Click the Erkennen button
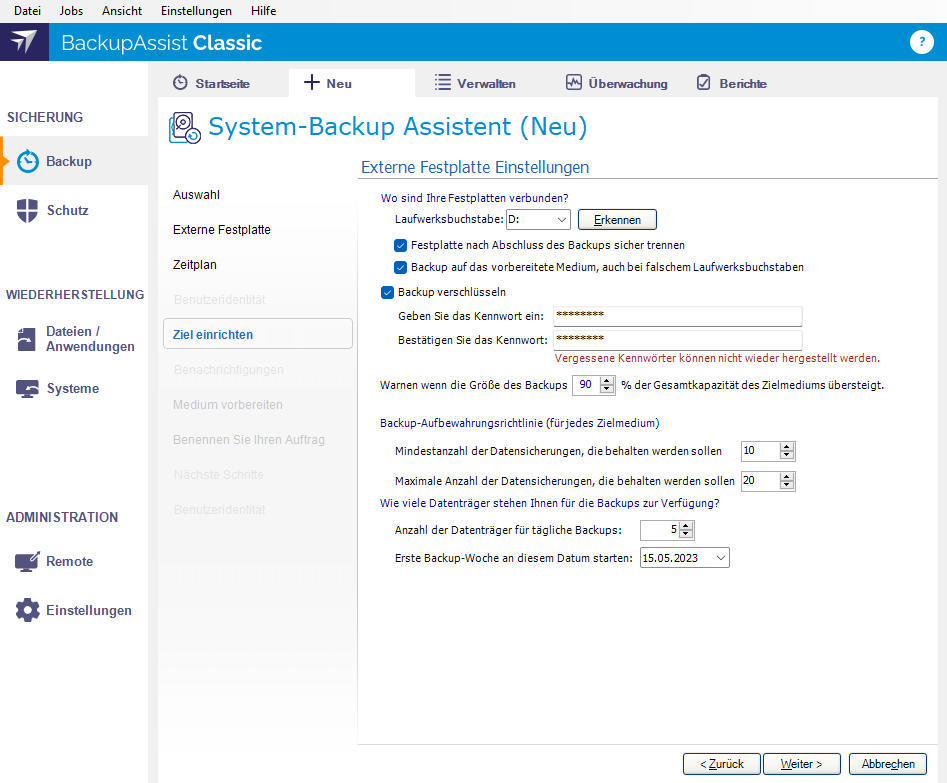This screenshot has width=947, height=783. pos(617,219)
